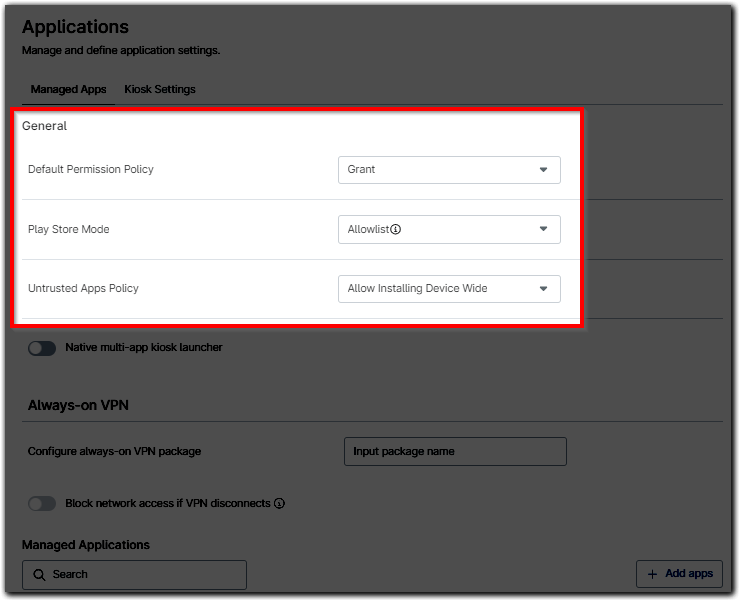Open the Kiosk Settings tab
This screenshot has width=740, height=601.
(160, 89)
